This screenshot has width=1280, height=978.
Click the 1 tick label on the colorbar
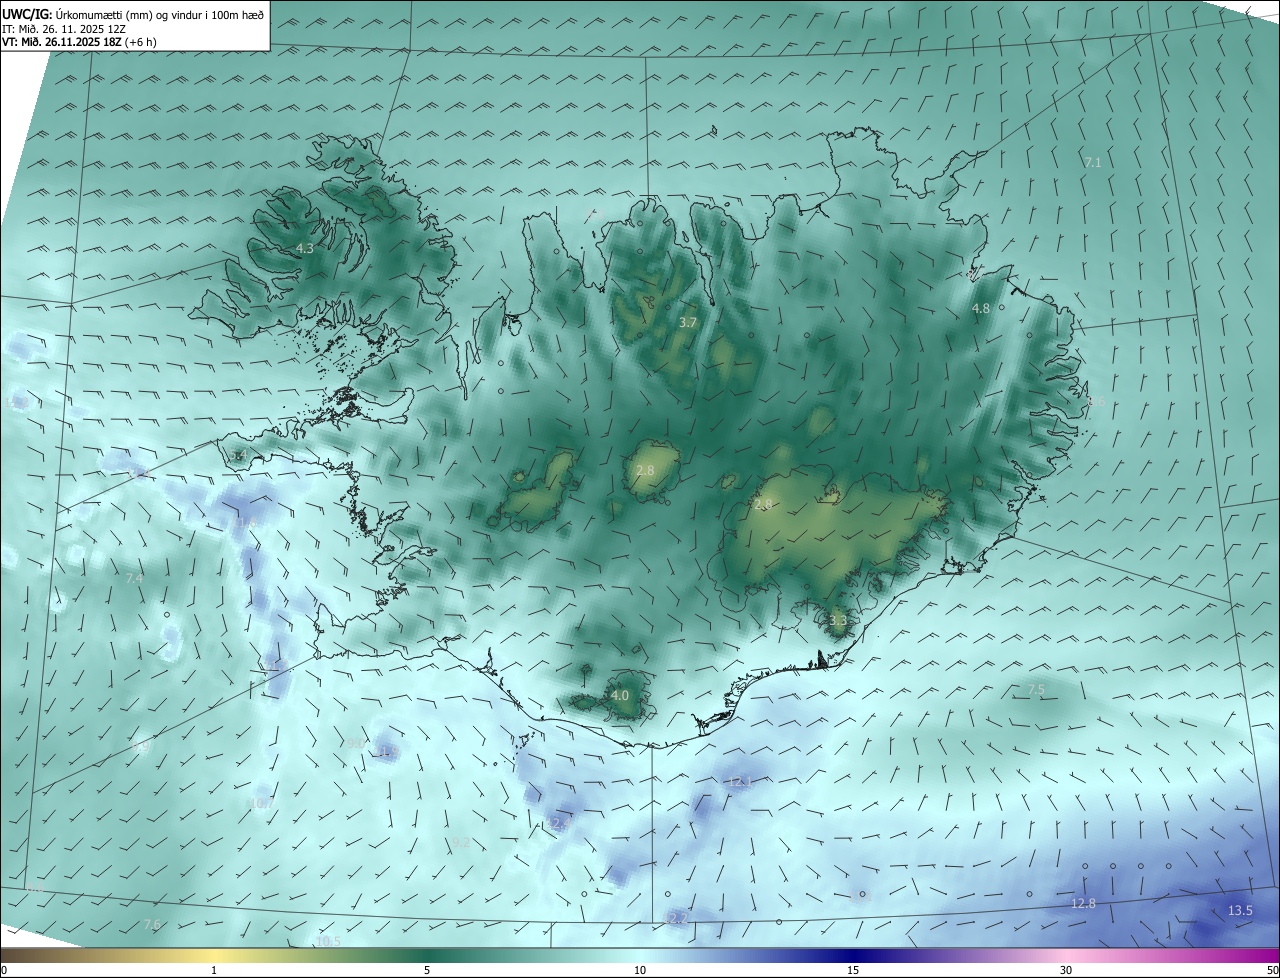click(214, 970)
